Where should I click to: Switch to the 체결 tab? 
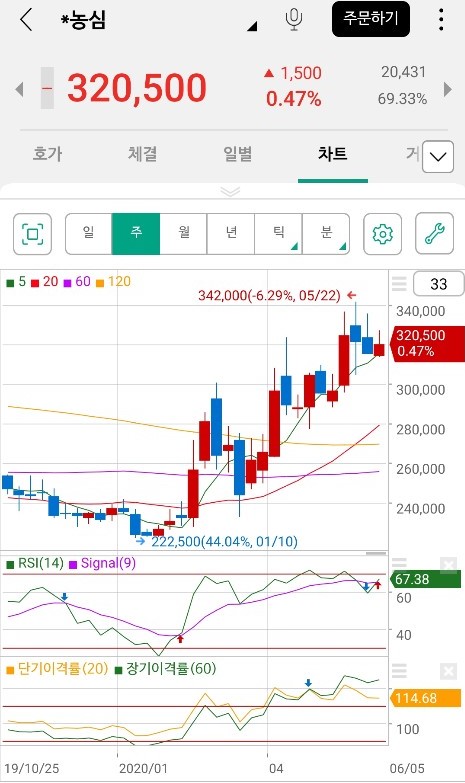(x=142, y=154)
